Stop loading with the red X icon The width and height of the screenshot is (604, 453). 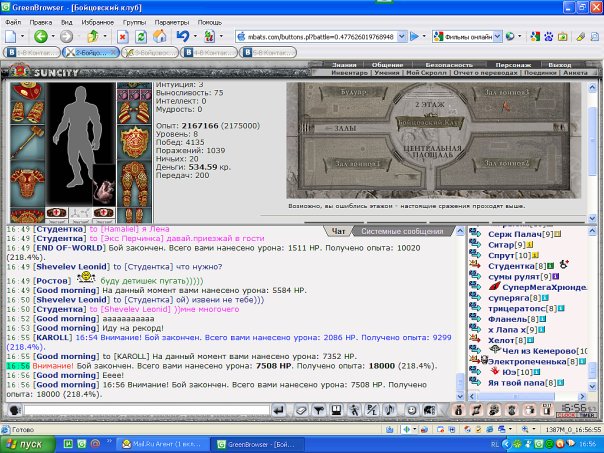pyautogui.click(x=122, y=37)
